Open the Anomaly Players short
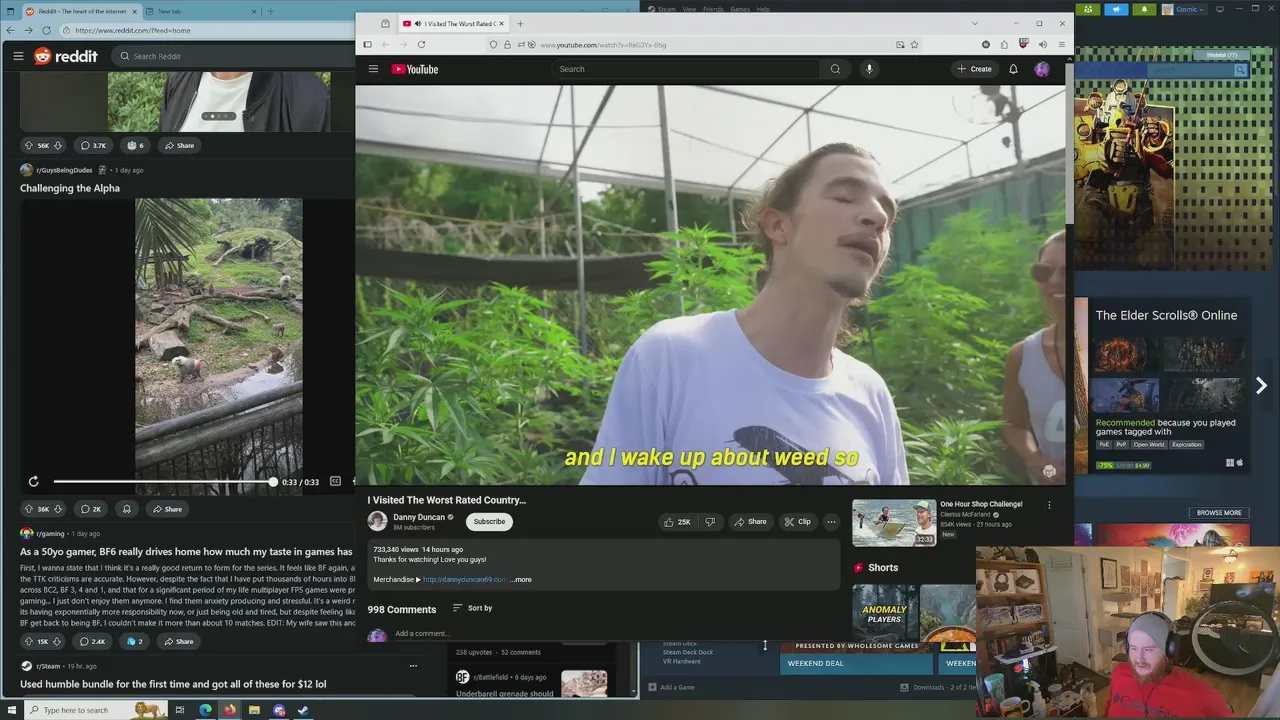1280x720 pixels. [884, 614]
